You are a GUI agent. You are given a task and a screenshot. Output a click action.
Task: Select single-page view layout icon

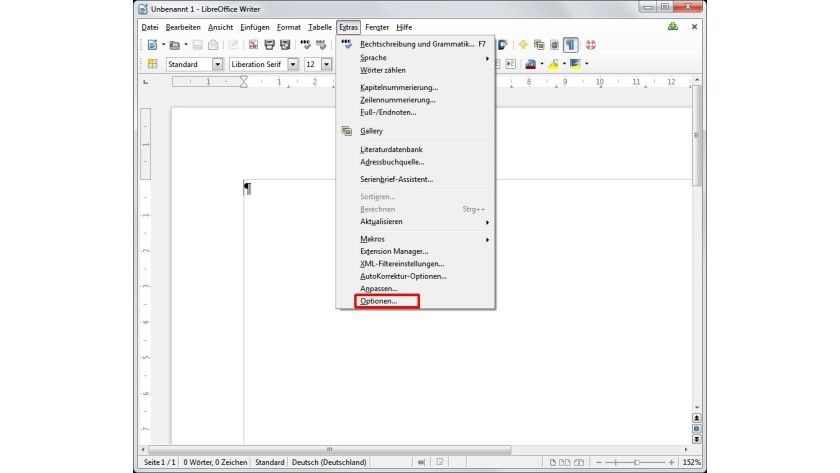click(x=553, y=462)
